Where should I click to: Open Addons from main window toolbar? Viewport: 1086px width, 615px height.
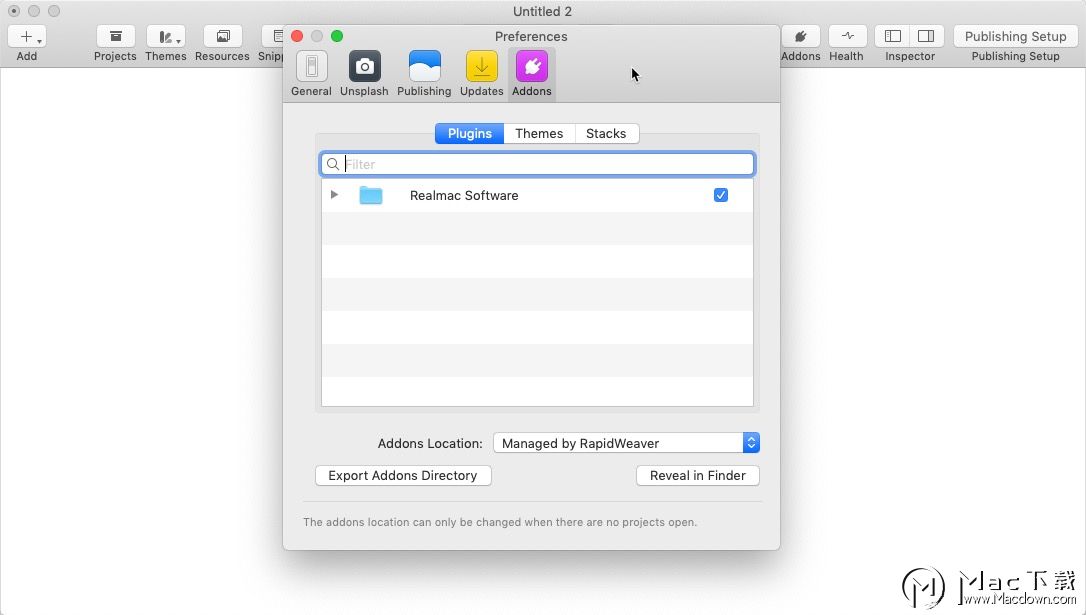801,37
